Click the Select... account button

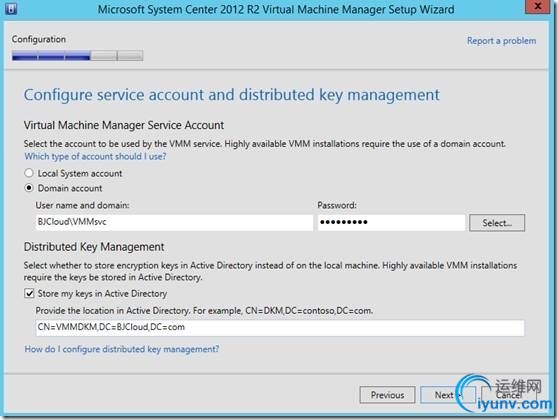(x=497, y=223)
